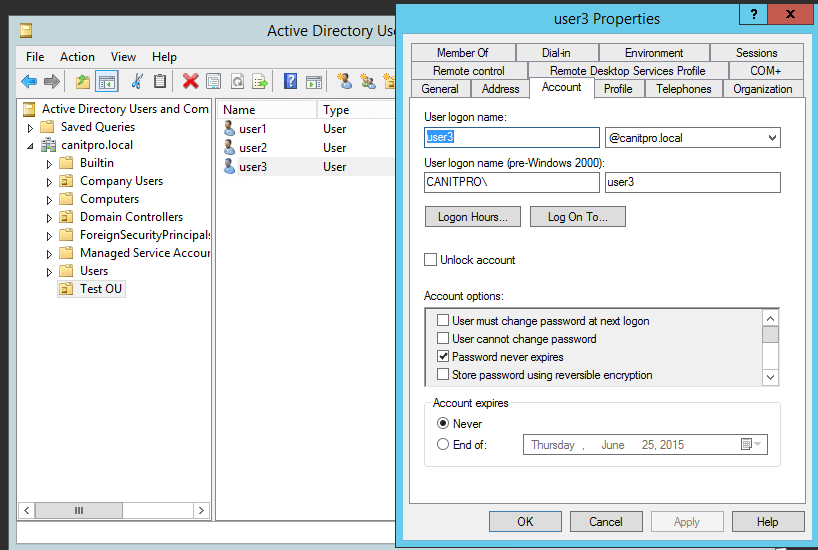Image resolution: width=818 pixels, height=550 pixels.
Task: Expand the ForeignSecurityPrincipals node
Action: click(49, 236)
